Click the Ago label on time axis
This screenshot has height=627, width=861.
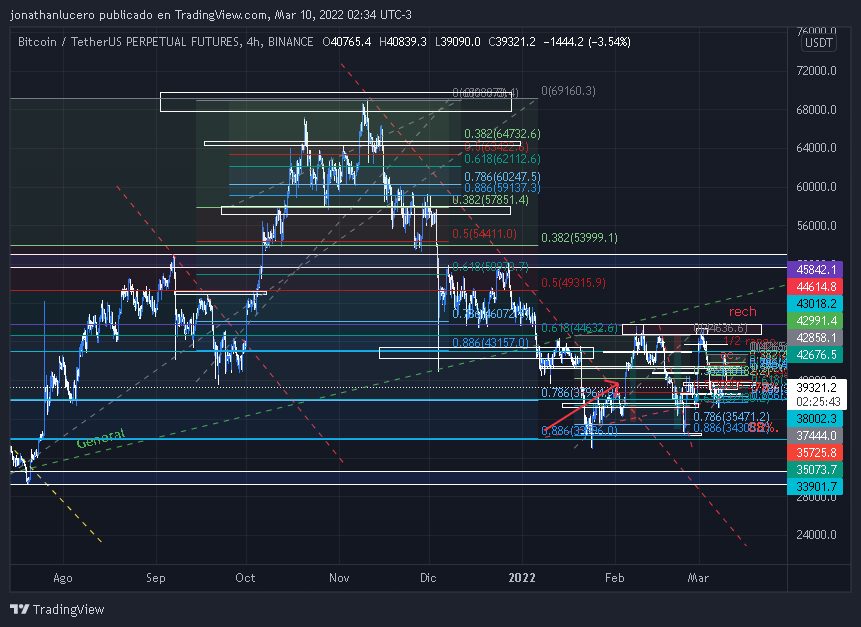pyautogui.click(x=63, y=578)
